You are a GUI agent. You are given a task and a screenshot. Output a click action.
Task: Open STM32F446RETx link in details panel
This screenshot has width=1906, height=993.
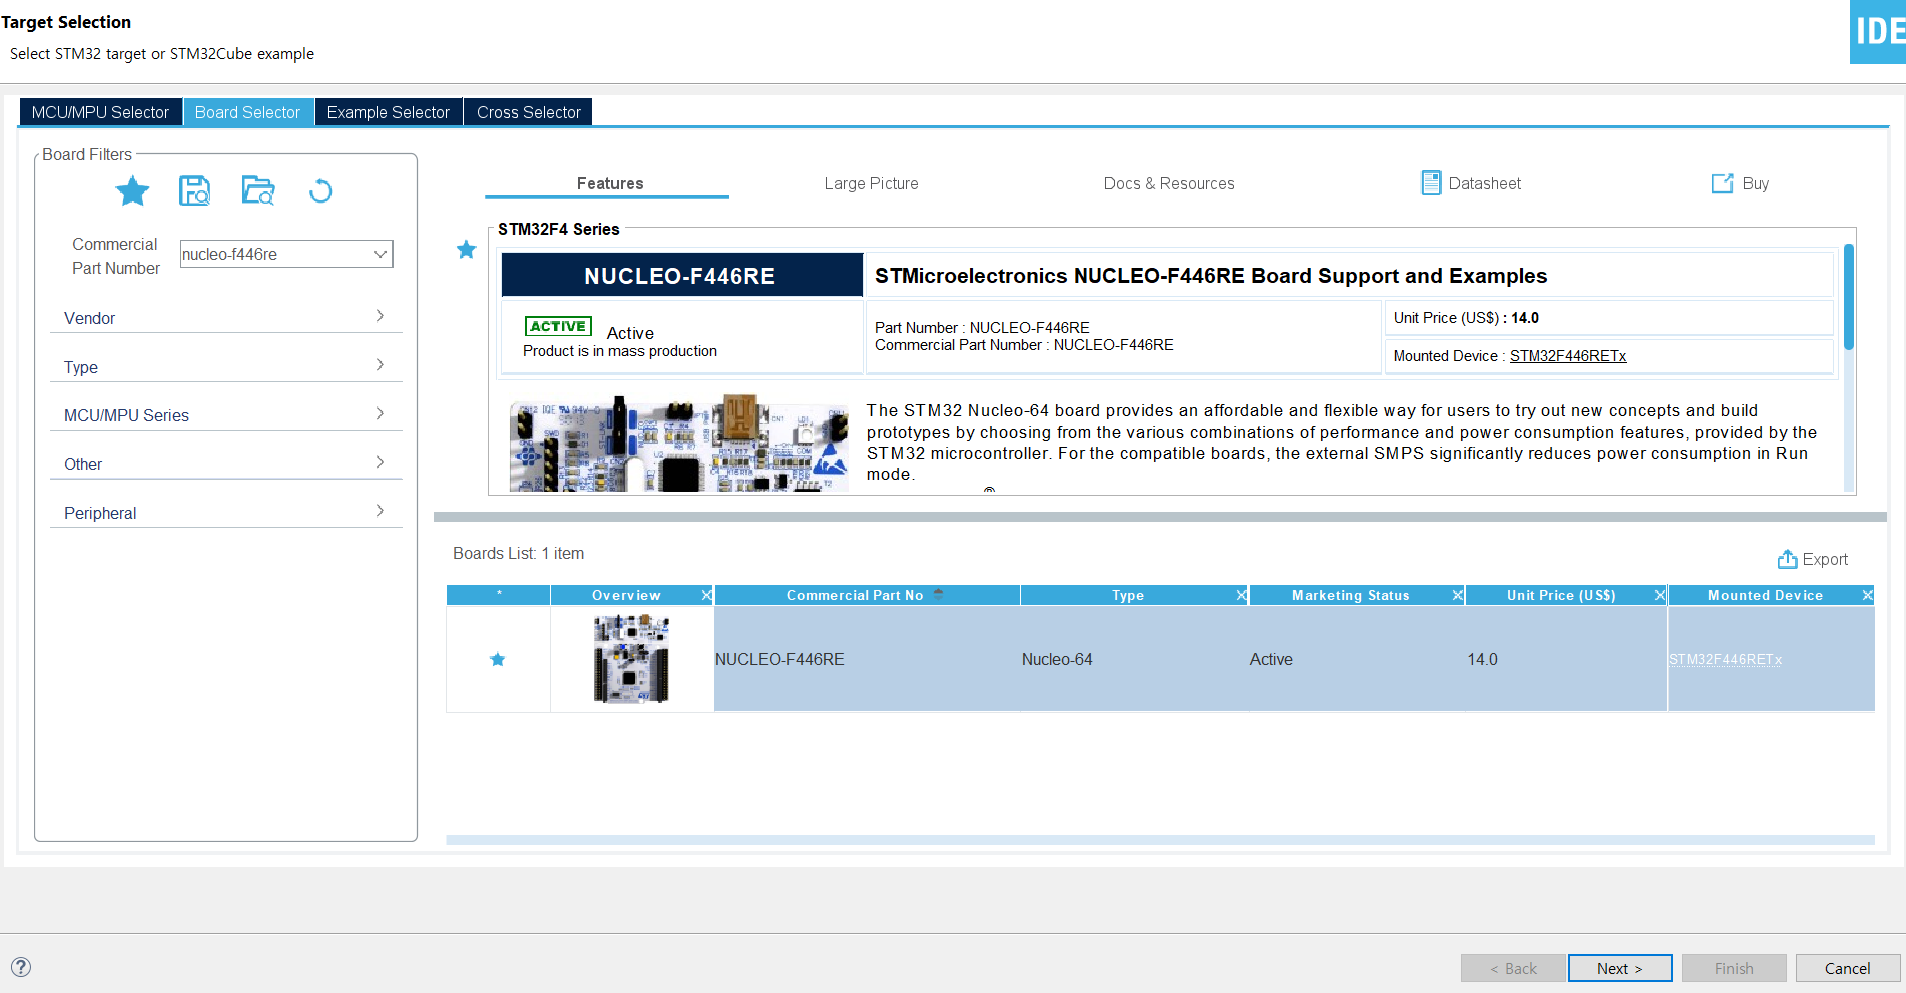(x=1567, y=356)
